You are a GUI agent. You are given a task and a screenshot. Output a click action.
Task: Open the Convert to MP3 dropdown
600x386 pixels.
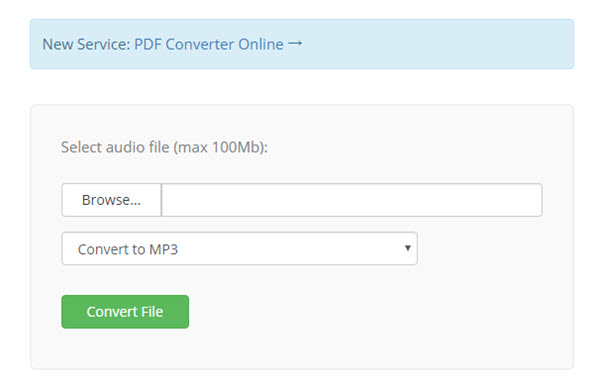[240, 249]
